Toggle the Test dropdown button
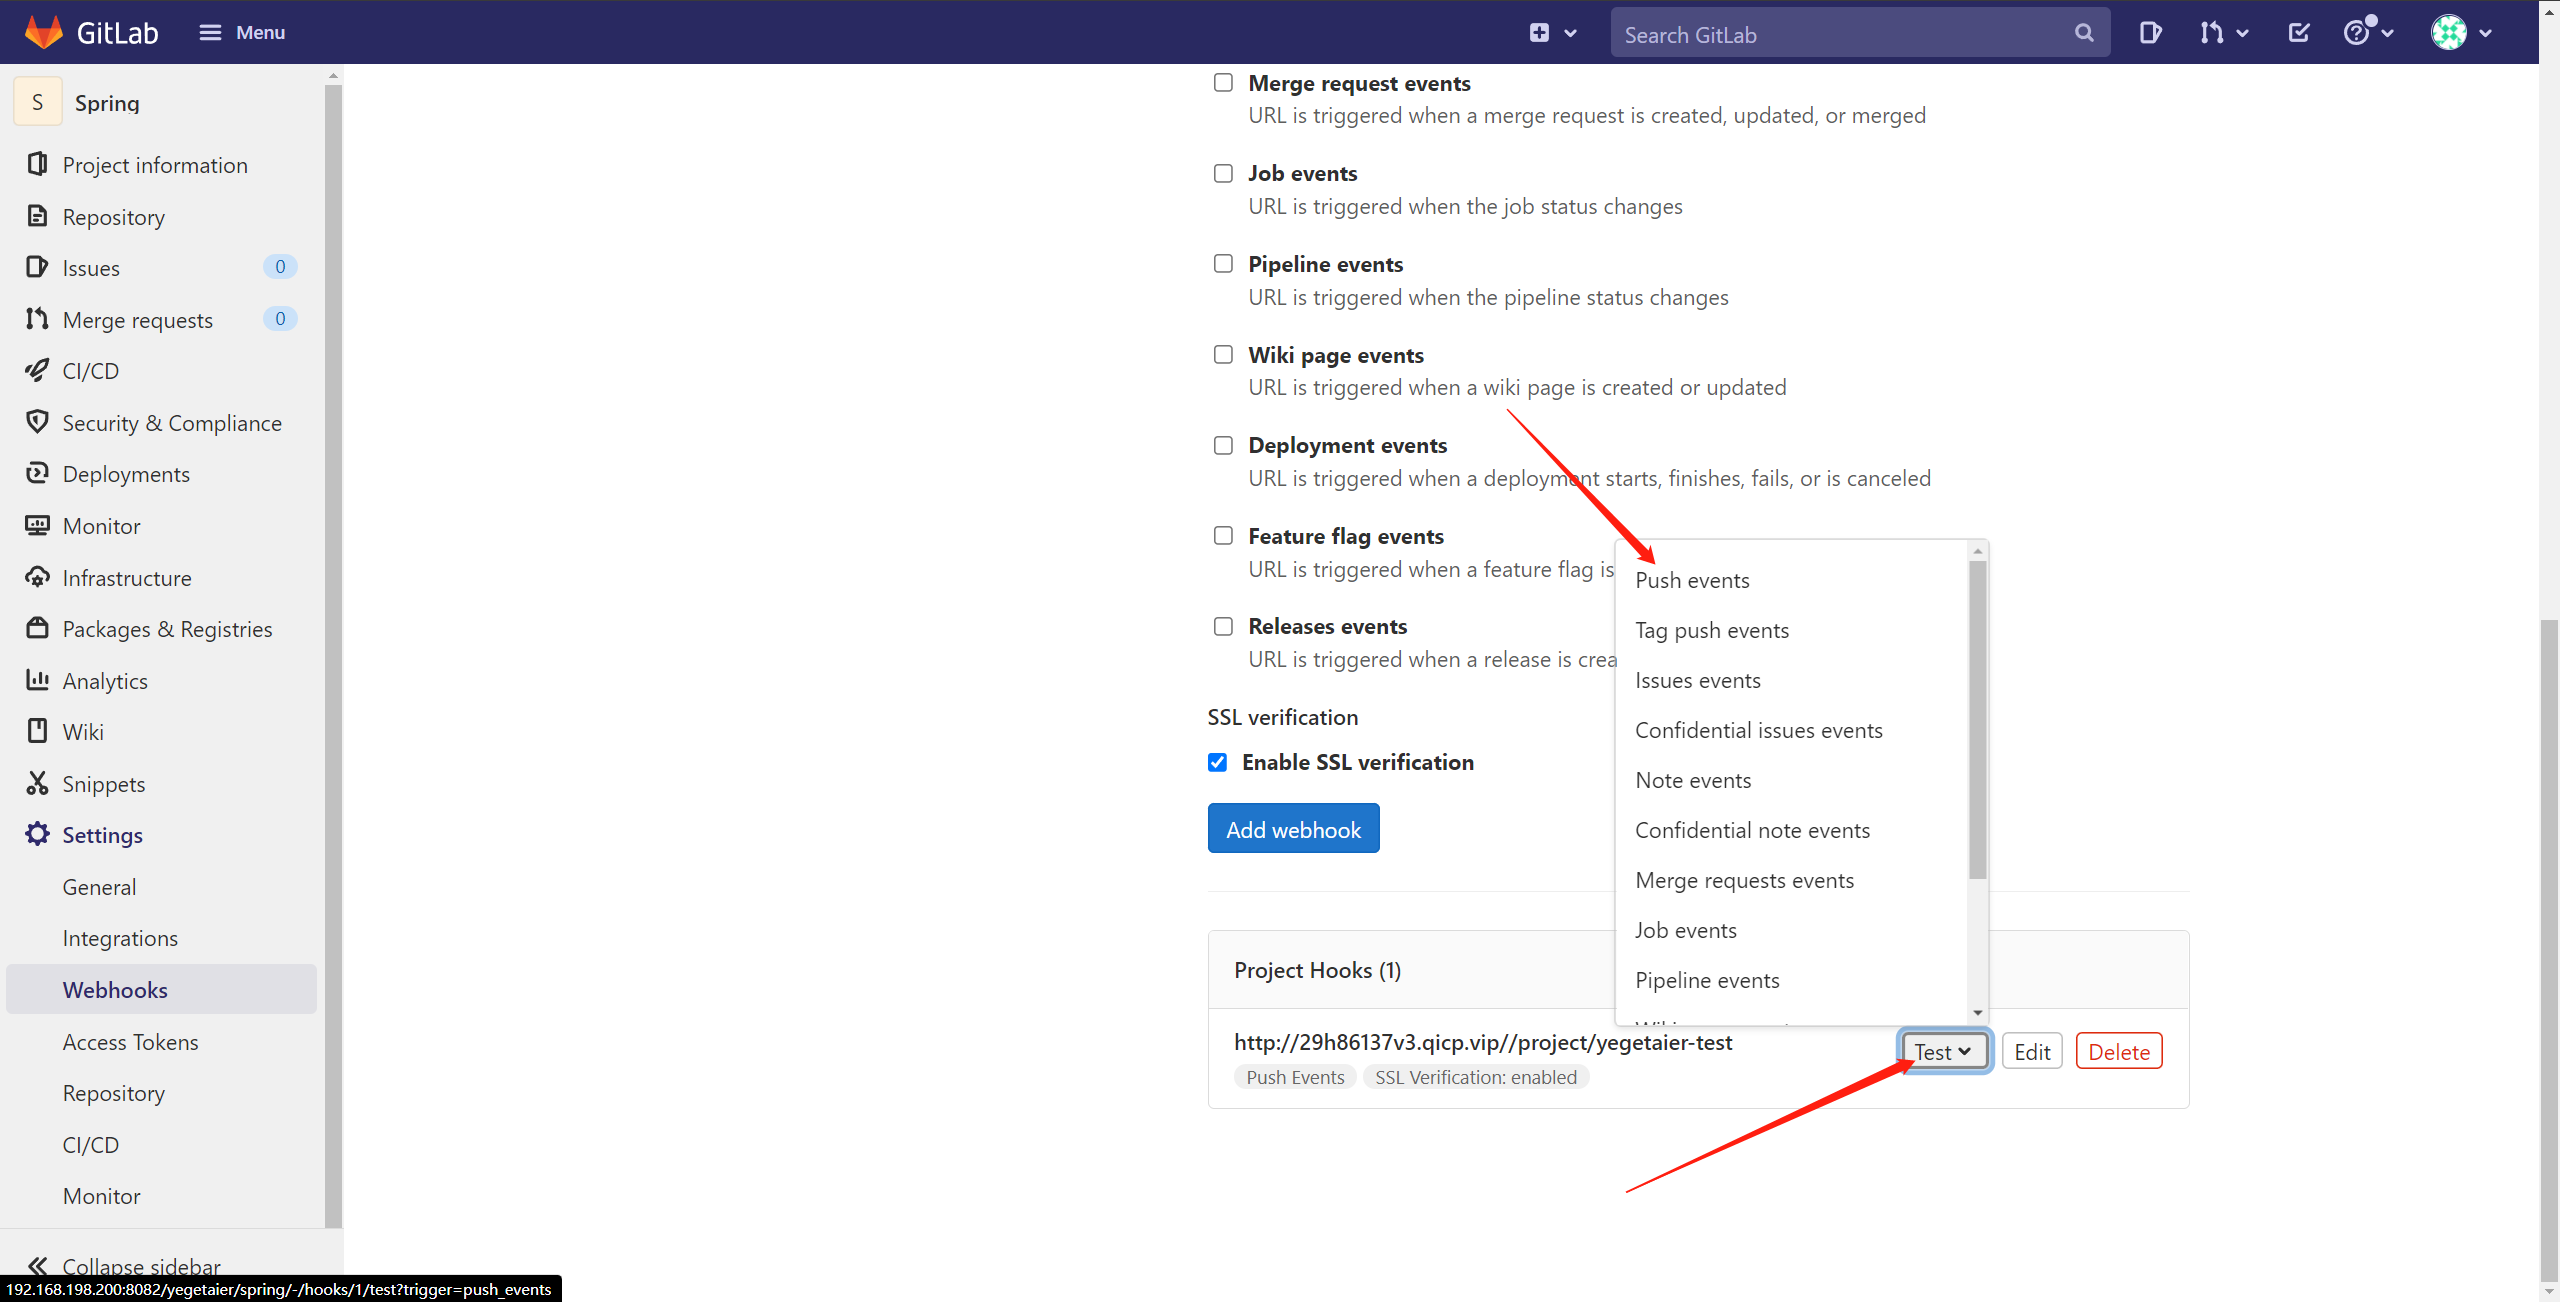The image size is (2560, 1302). 1943,1051
